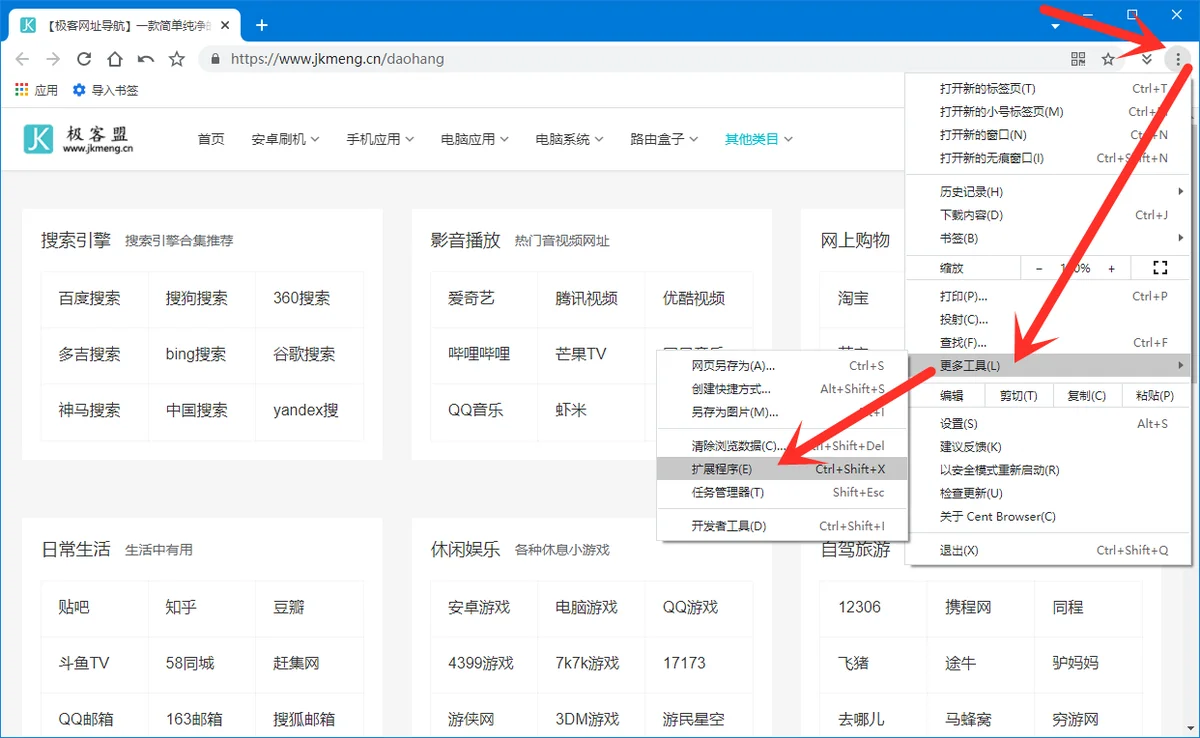The width and height of the screenshot is (1200, 738).
Task: Open the 3DM游戏 link
Action: (586, 719)
